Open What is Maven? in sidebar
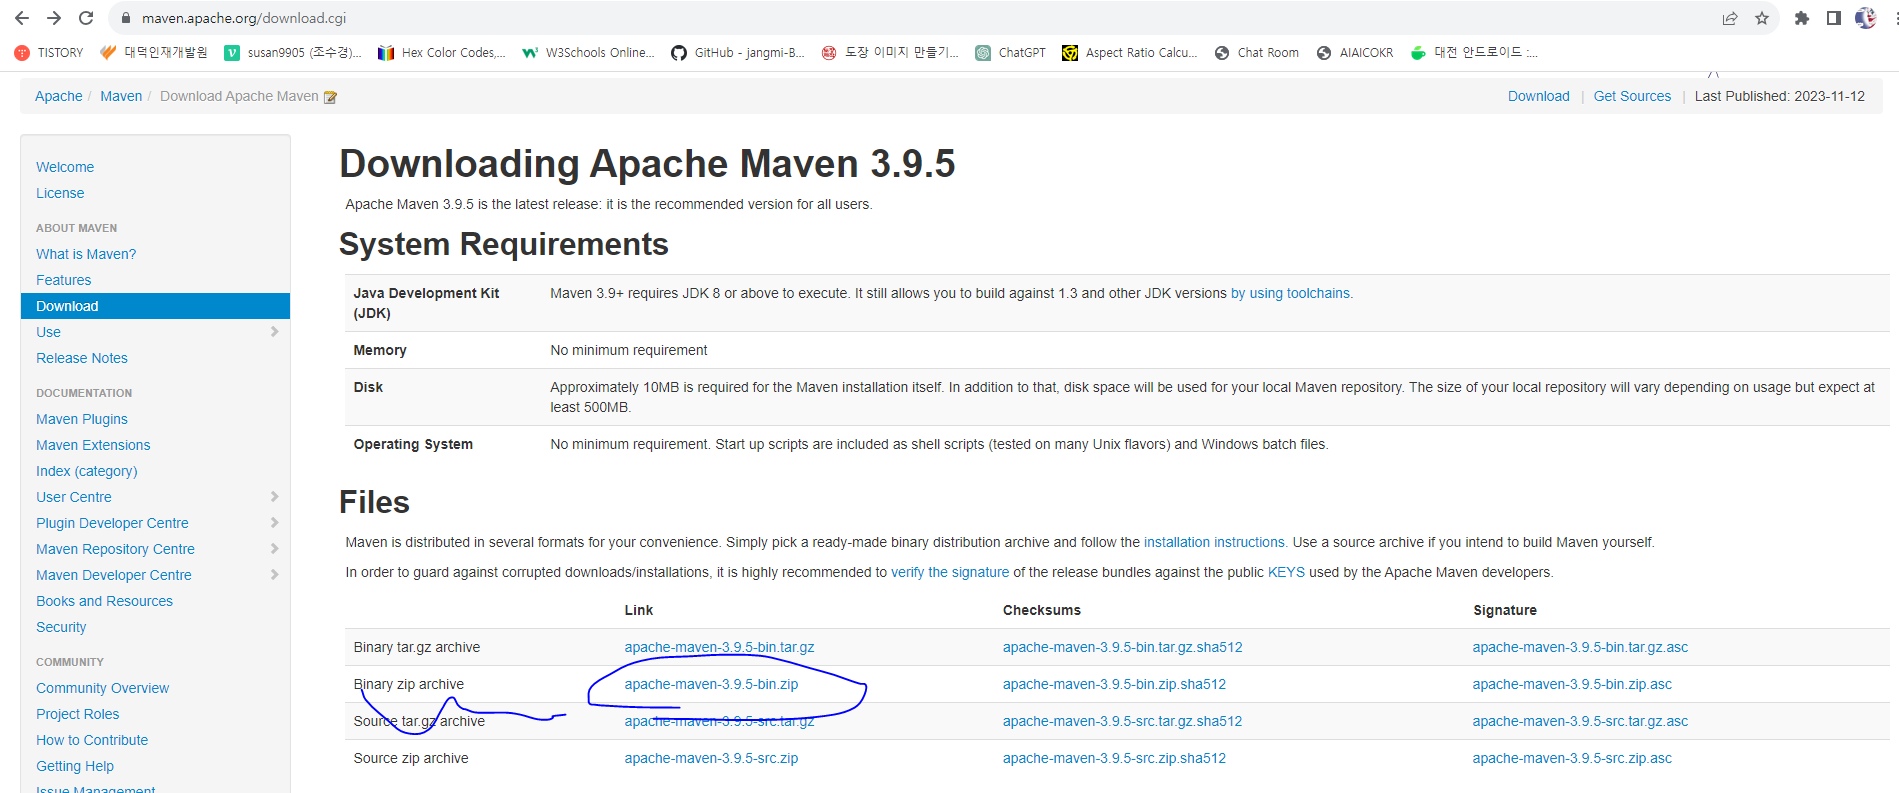Image resolution: width=1899 pixels, height=793 pixels. point(86,254)
